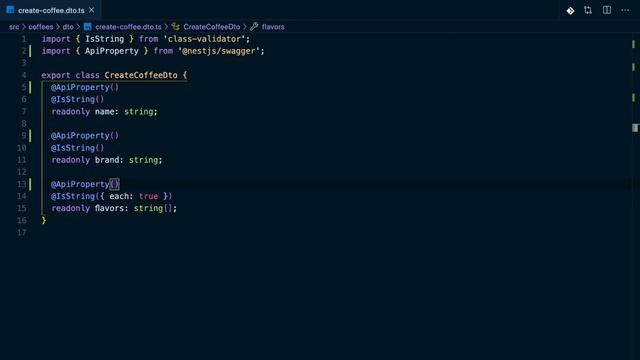Click '@IsString()' on line 10
Viewport: 640px width, 360px height.
78,148
